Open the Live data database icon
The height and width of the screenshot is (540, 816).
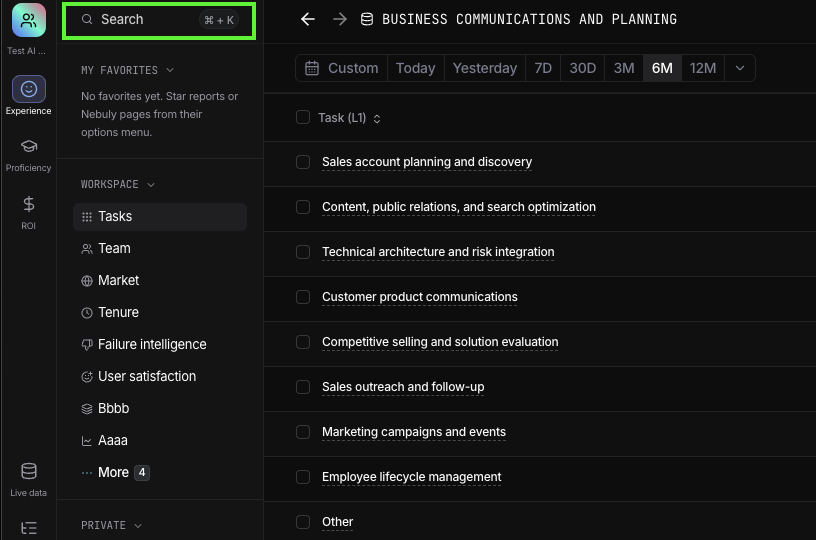click(29, 471)
